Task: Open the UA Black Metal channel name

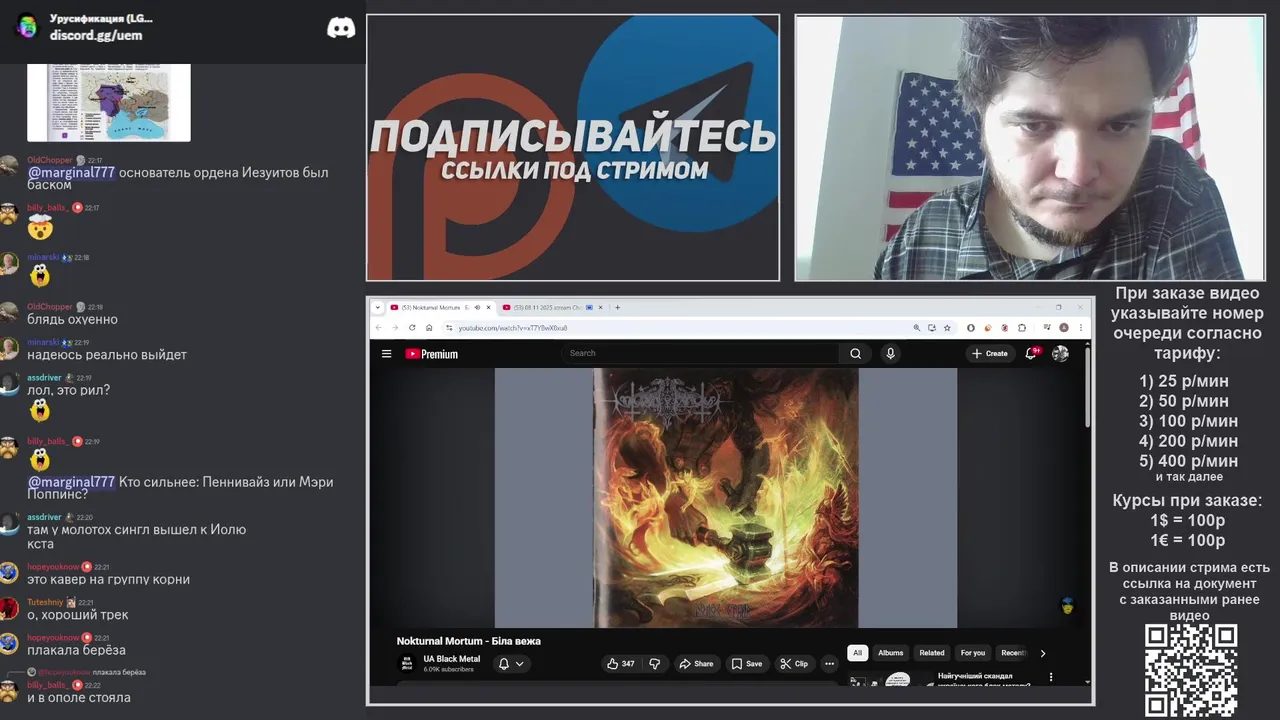Action: [x=452, y=659]
